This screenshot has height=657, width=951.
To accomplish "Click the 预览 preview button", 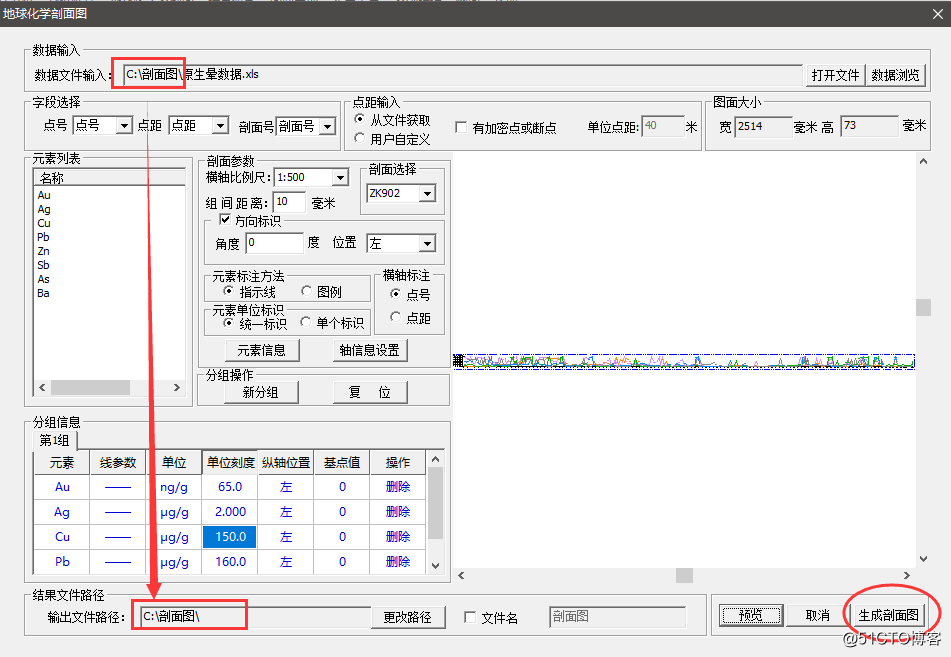I will pos(751,615).
